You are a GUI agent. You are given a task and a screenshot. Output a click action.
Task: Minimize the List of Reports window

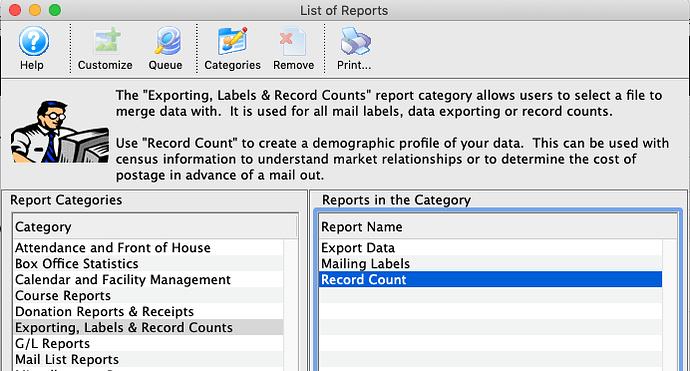click(35, 10)
